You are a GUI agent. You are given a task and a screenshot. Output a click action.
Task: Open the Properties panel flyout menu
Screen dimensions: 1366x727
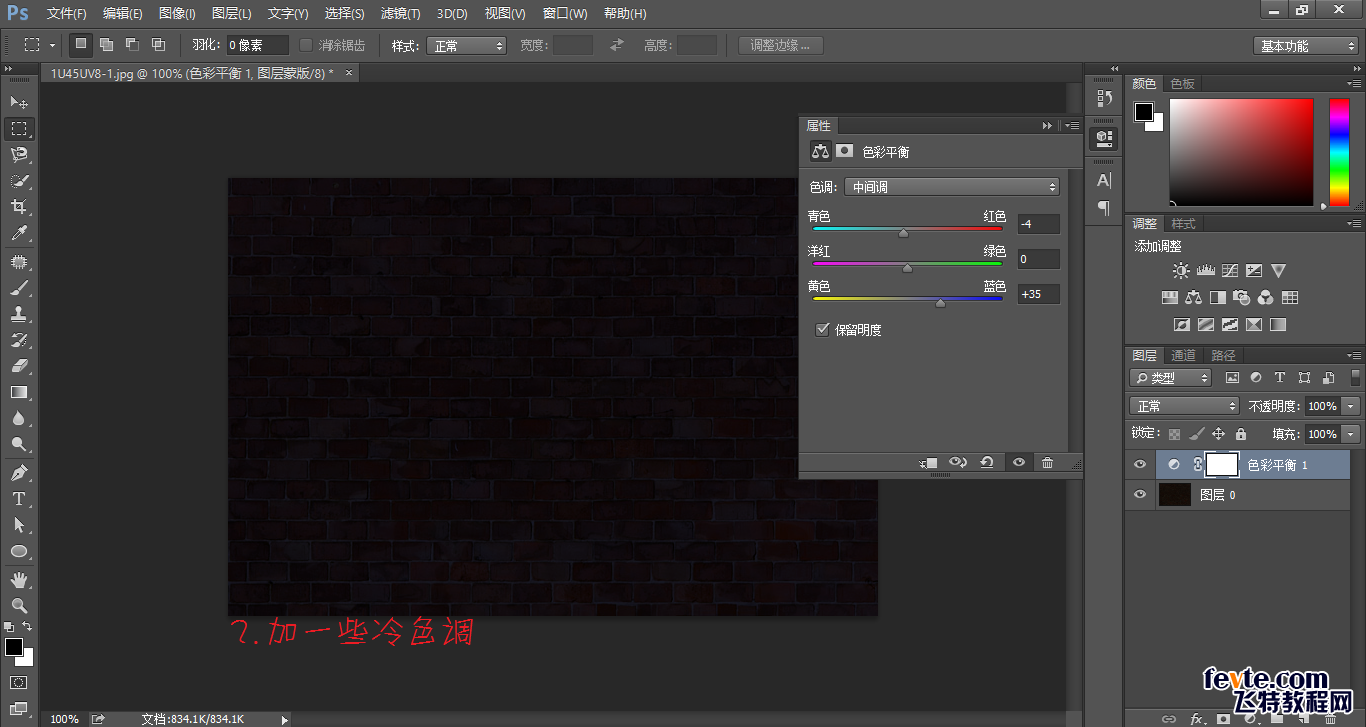tap(1072, 126)
